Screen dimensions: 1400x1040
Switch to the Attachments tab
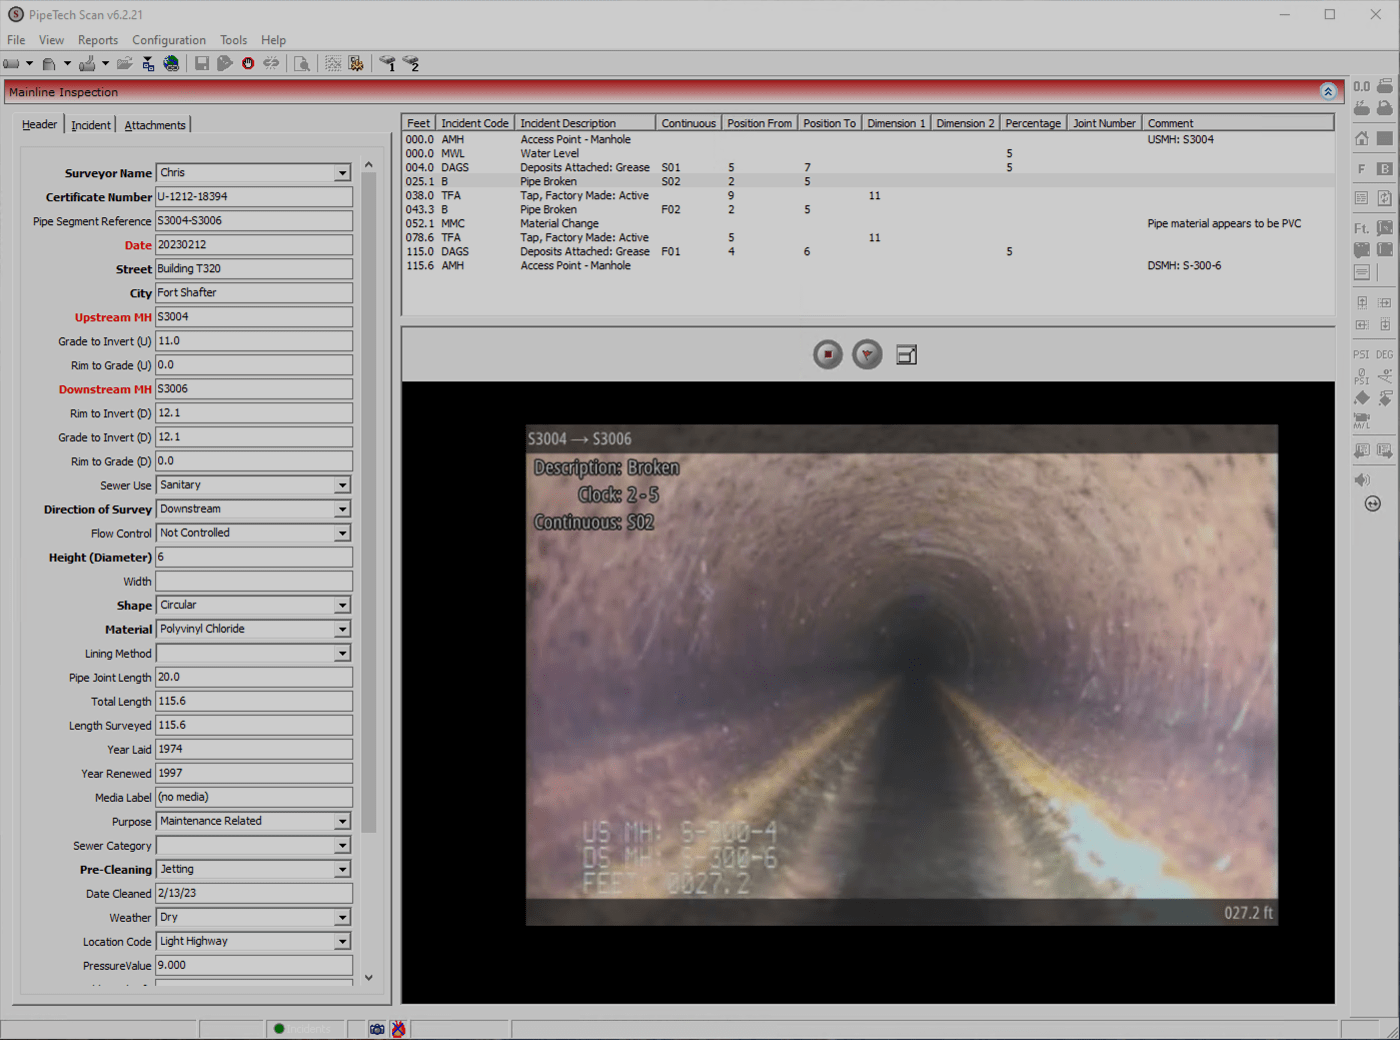click(155, 125)
